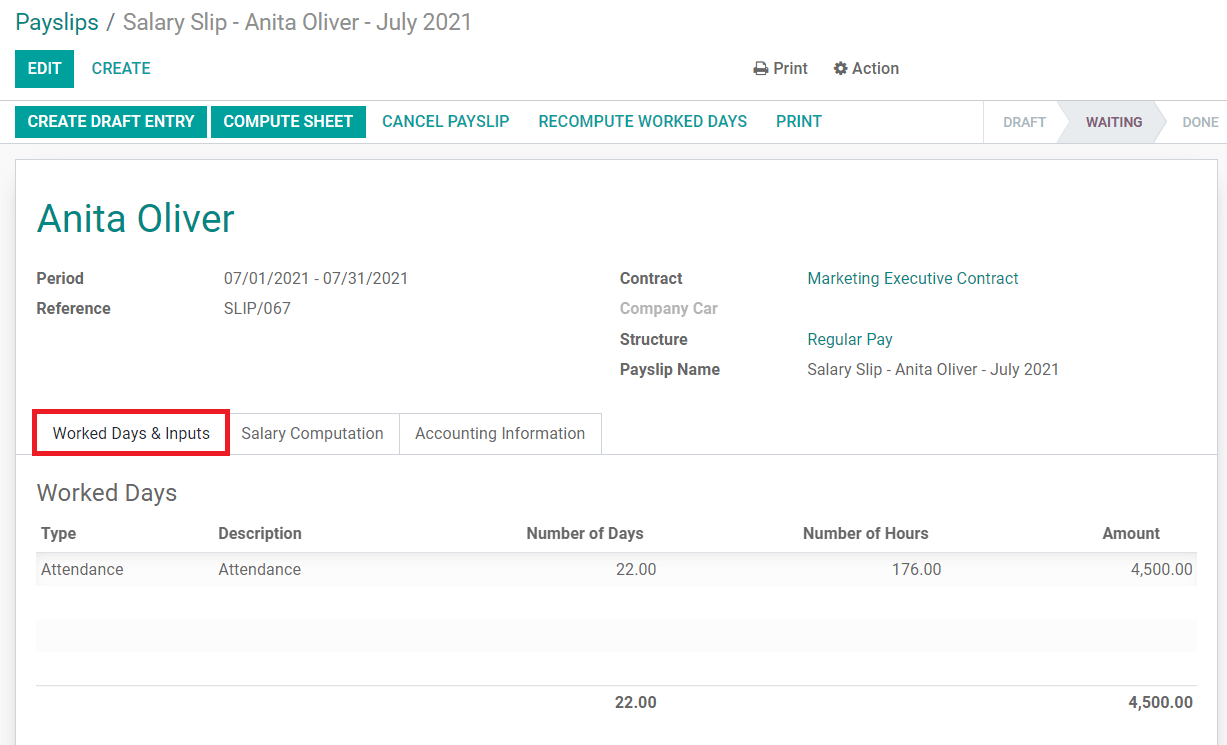Click the DRAFT status stage
This screenshot has width=1227, height=745.
point(1024,122)
